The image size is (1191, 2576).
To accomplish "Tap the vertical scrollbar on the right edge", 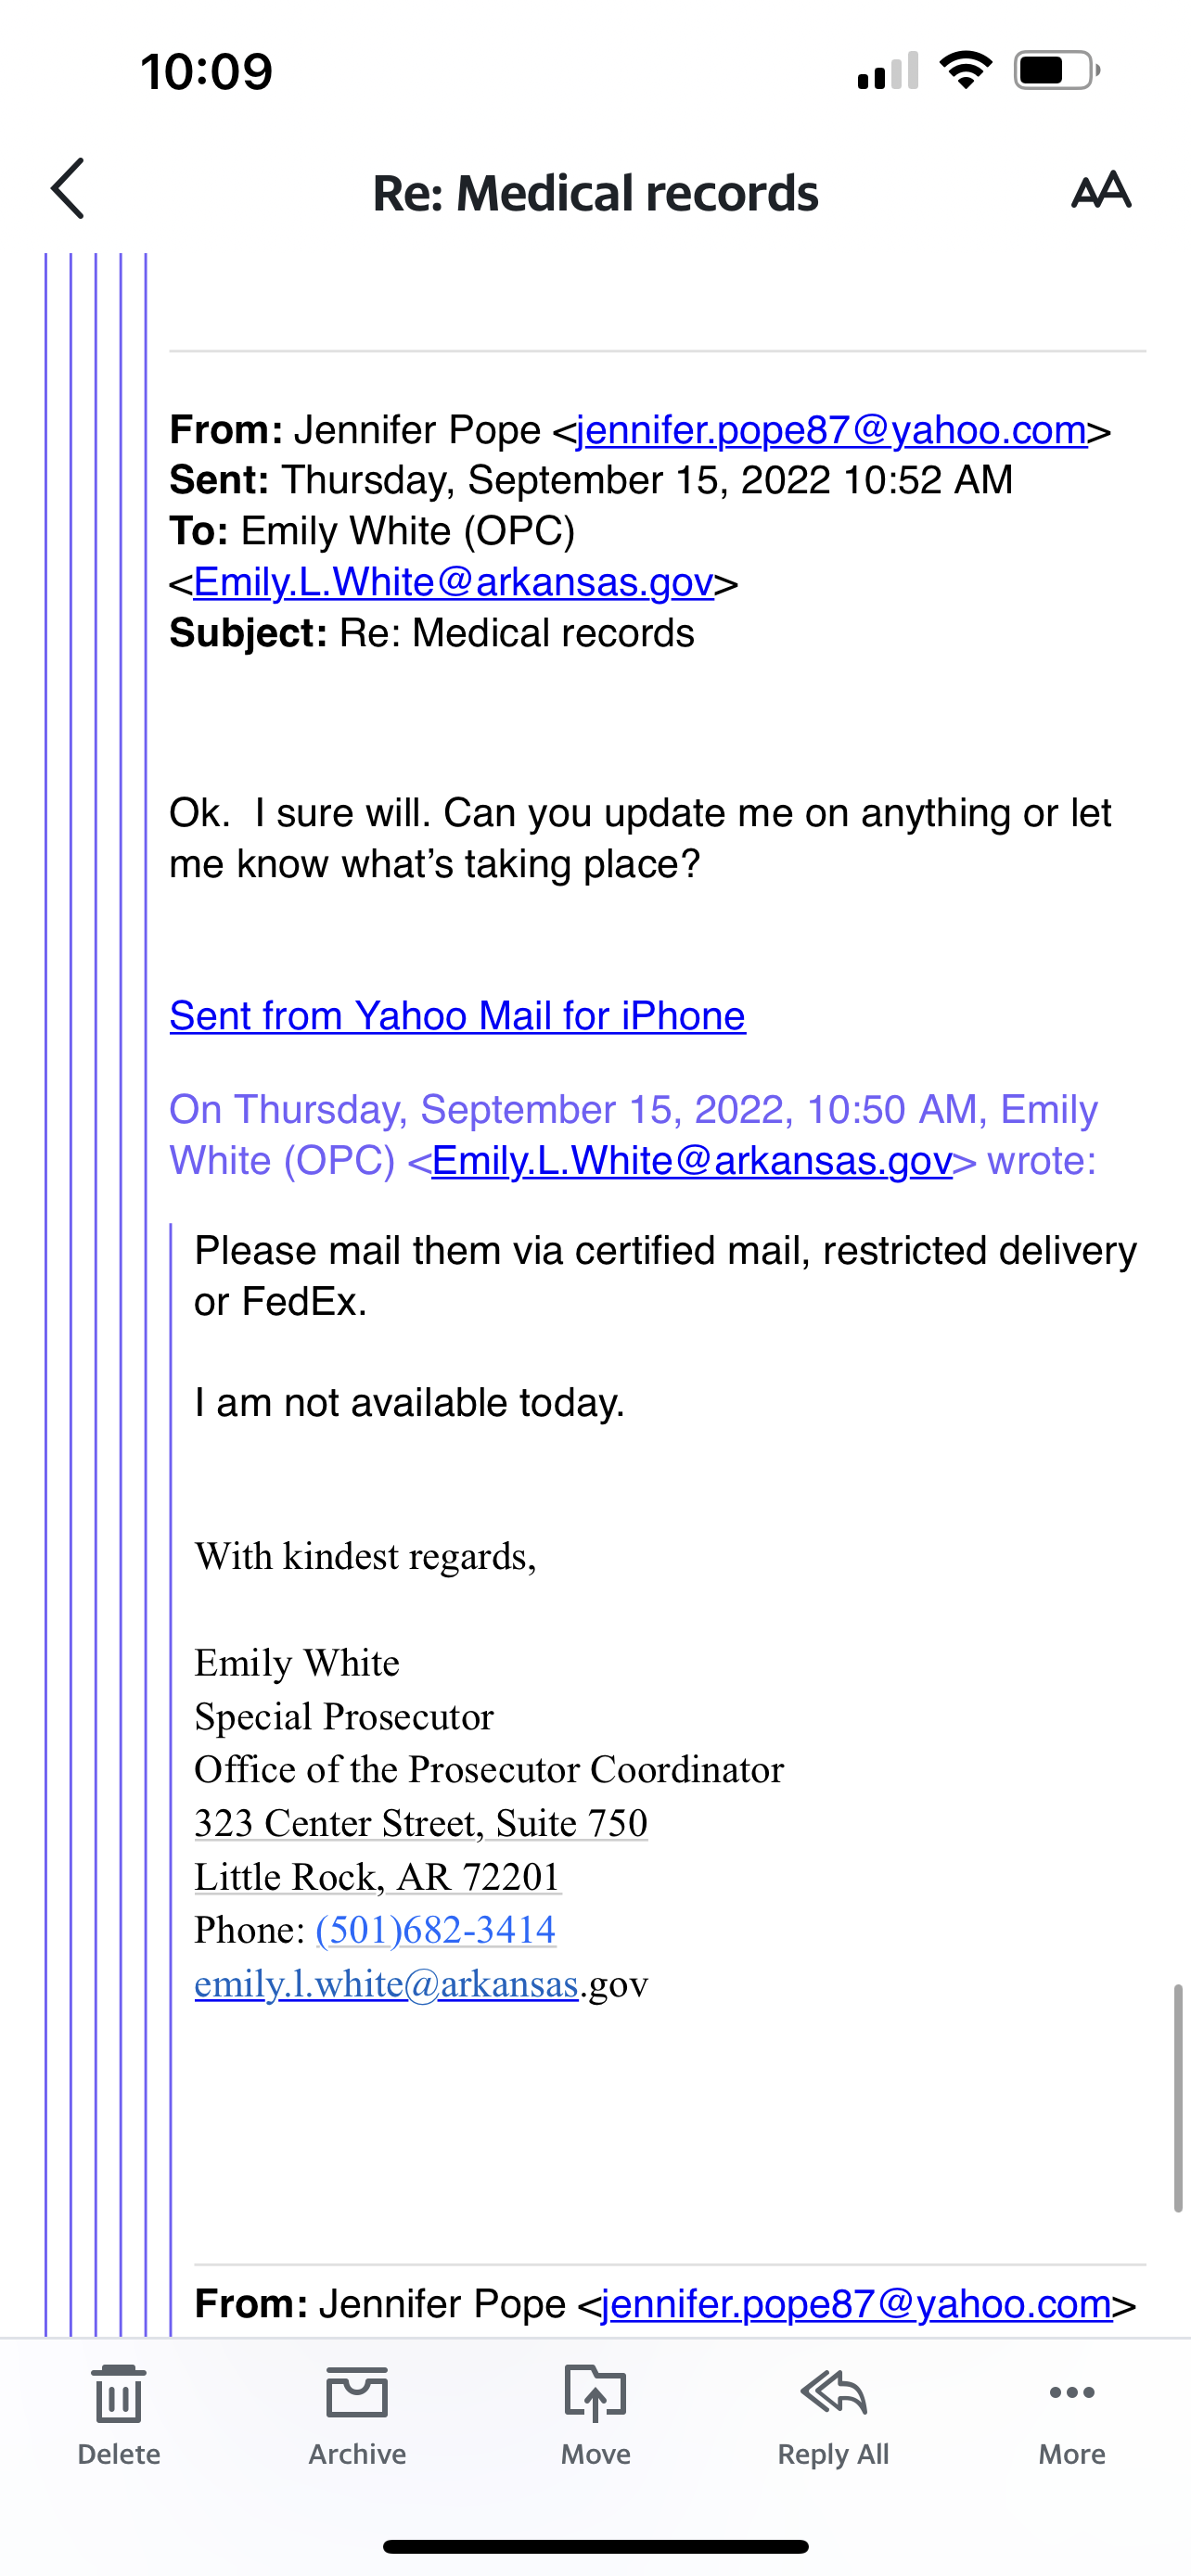I will click(1178, 2097).
